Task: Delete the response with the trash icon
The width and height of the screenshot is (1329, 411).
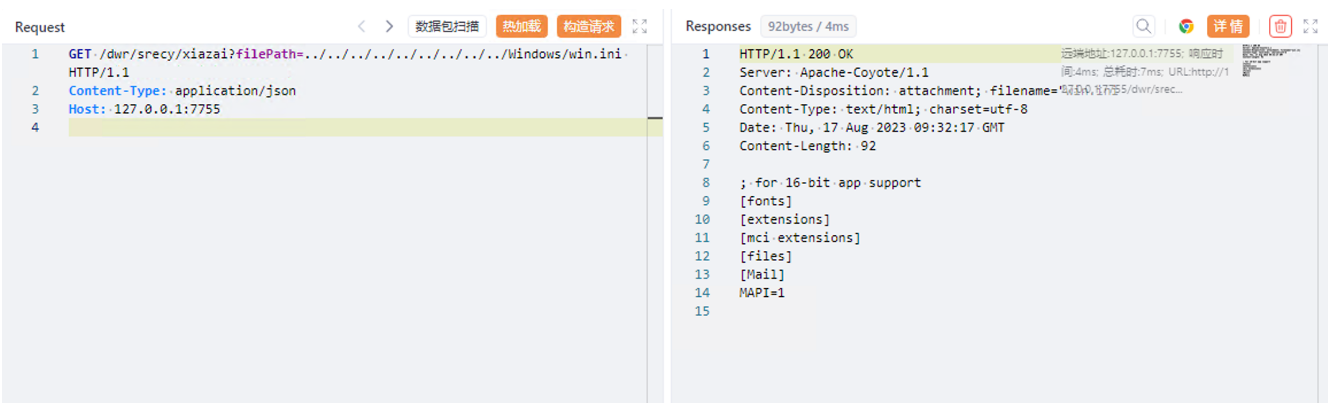Action: click(1280, 27)
